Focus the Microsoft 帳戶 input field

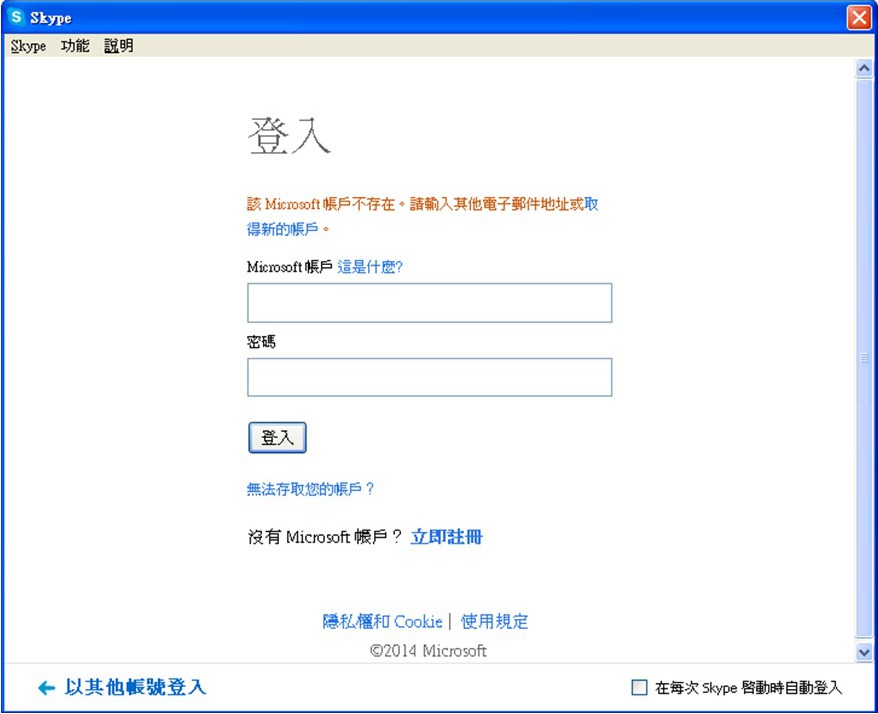[x=429, y=302]
